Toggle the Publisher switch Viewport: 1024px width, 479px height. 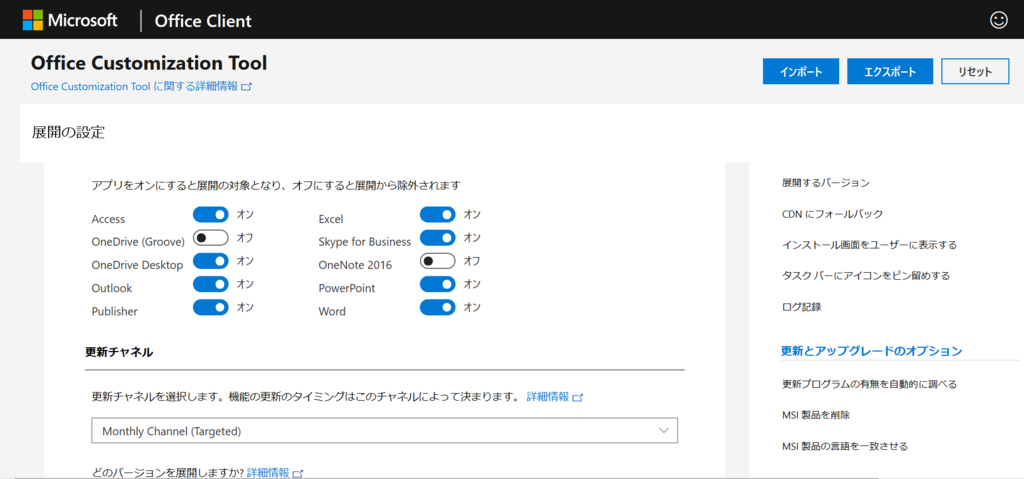click(210, 307)
